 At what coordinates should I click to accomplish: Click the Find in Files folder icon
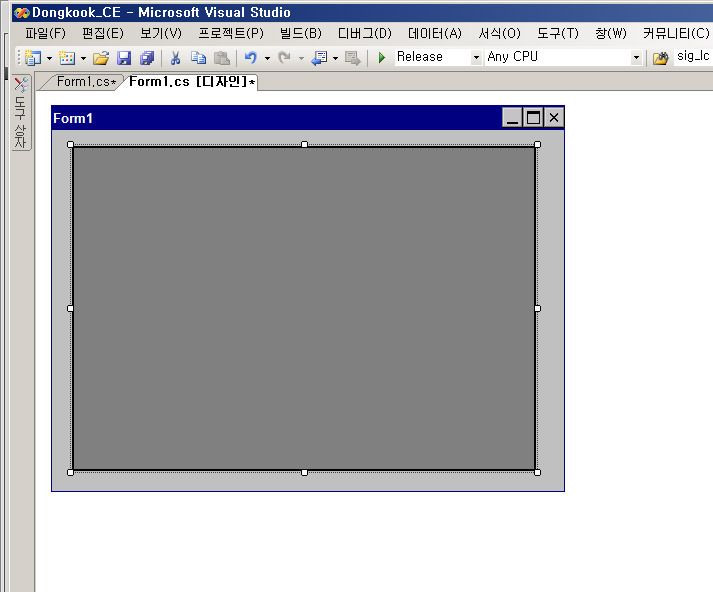coord(660,58)
